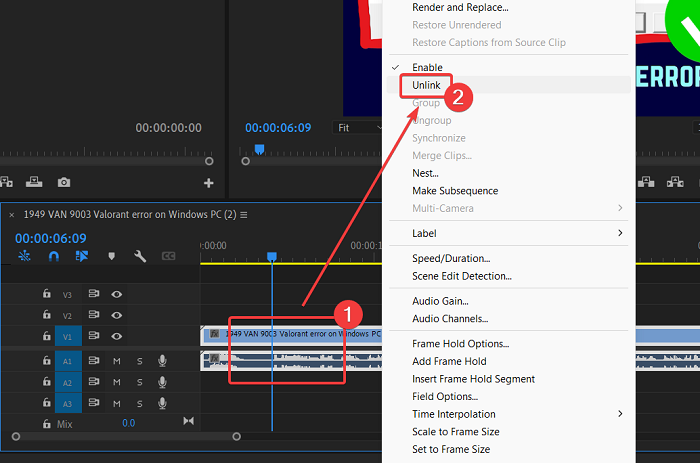The width and height of the screenshot is (700, 463).
Task: Toggle Snap in Timeline magnet icon
Action: (x=54, y=256)
